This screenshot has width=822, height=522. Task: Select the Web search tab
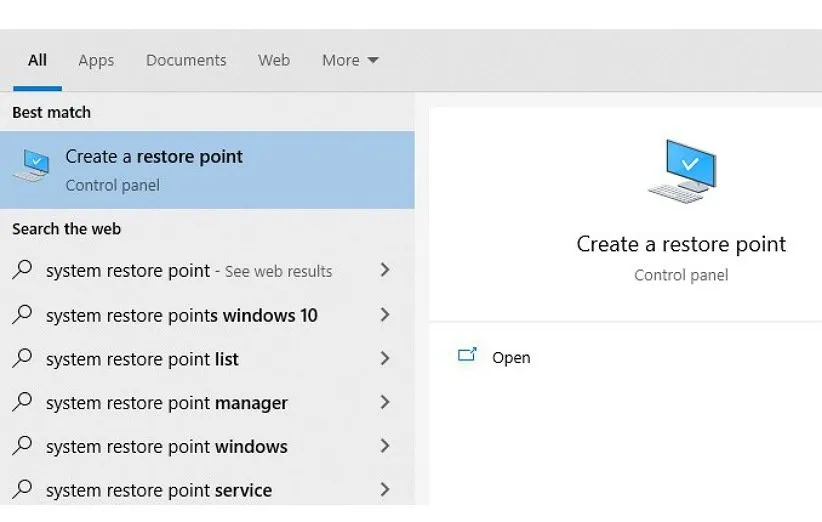pyautogui.click(x=274, y=60)
